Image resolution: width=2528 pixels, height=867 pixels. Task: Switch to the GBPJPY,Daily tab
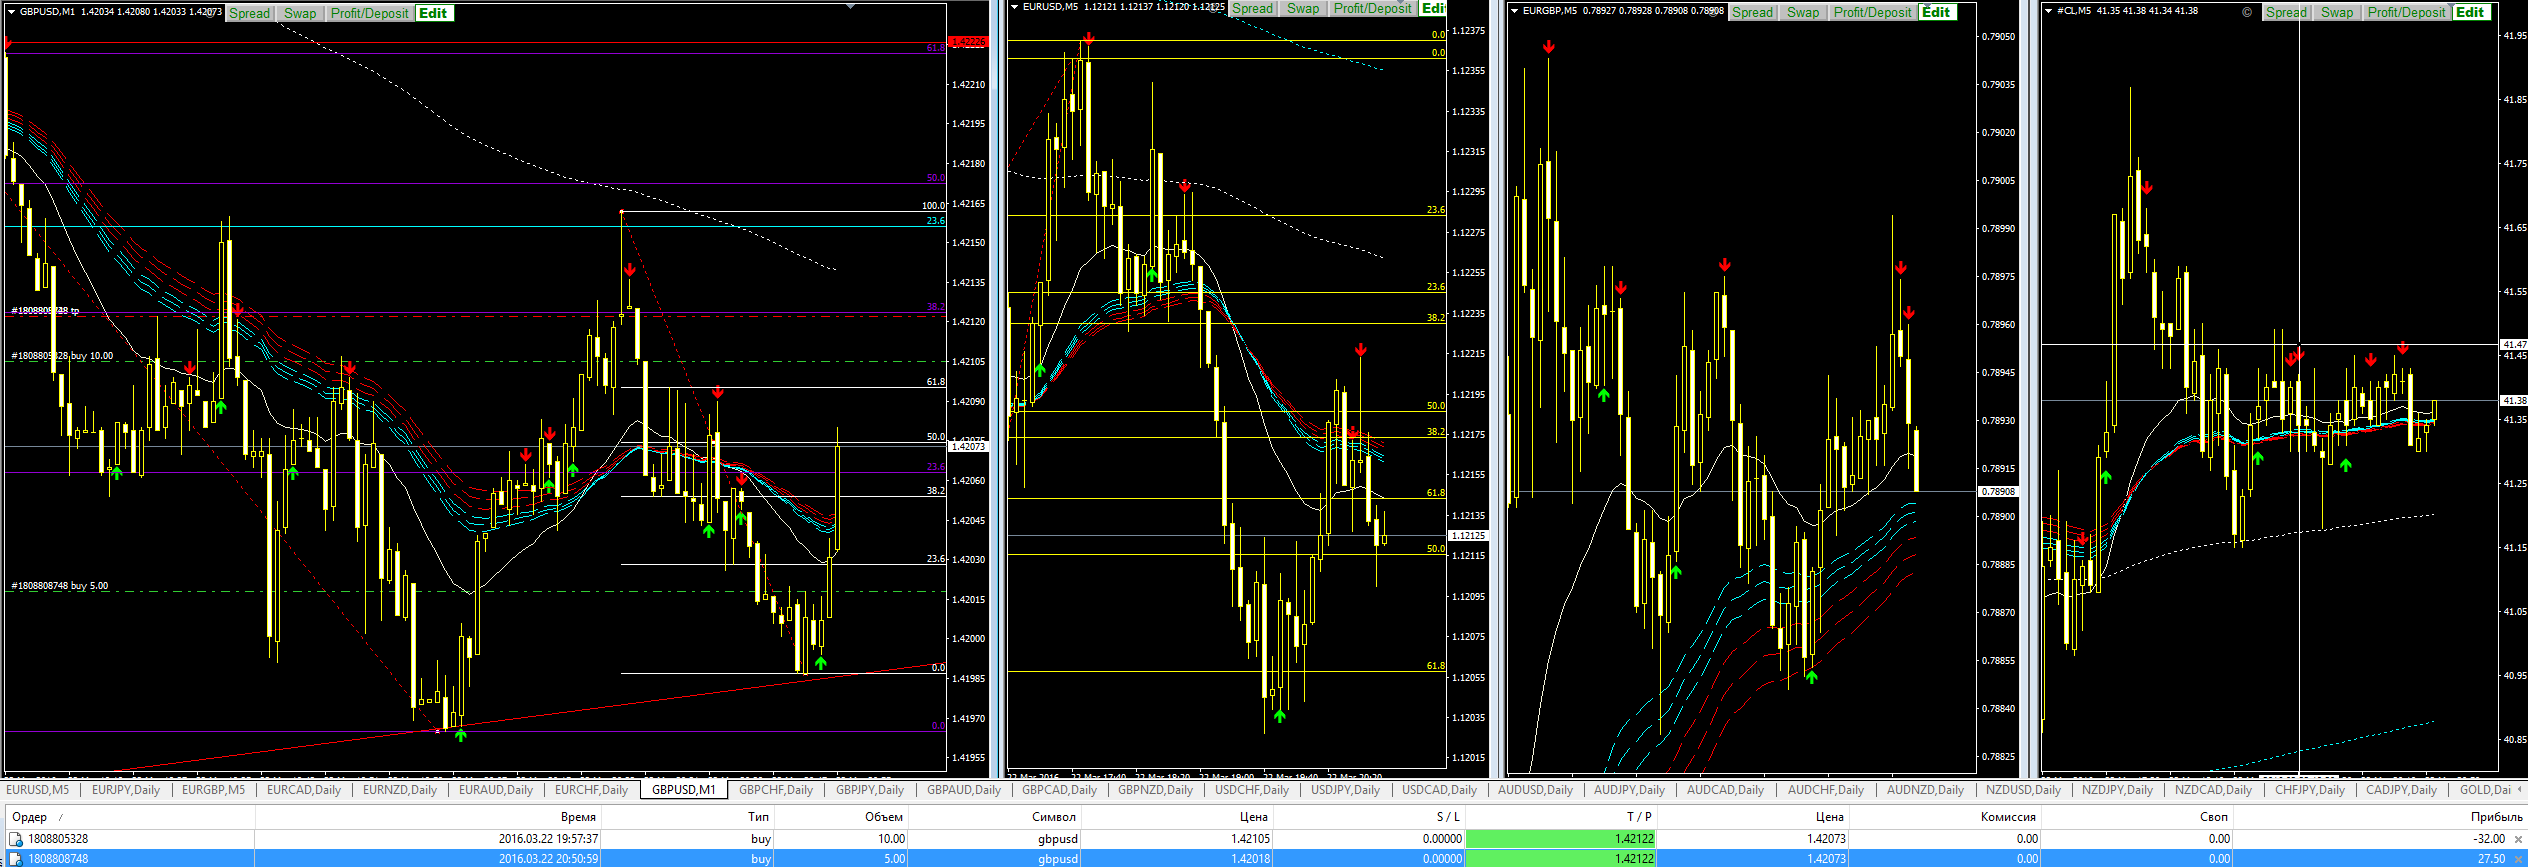tap(870, 790)
